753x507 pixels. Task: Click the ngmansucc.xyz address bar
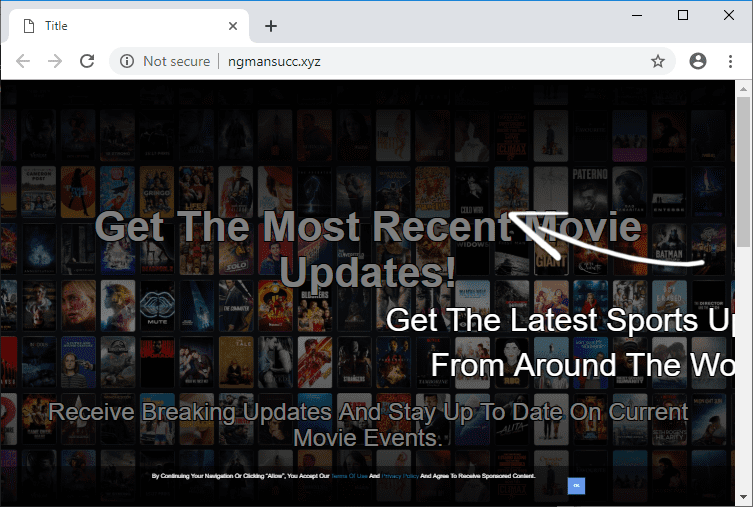click(400, 61)
